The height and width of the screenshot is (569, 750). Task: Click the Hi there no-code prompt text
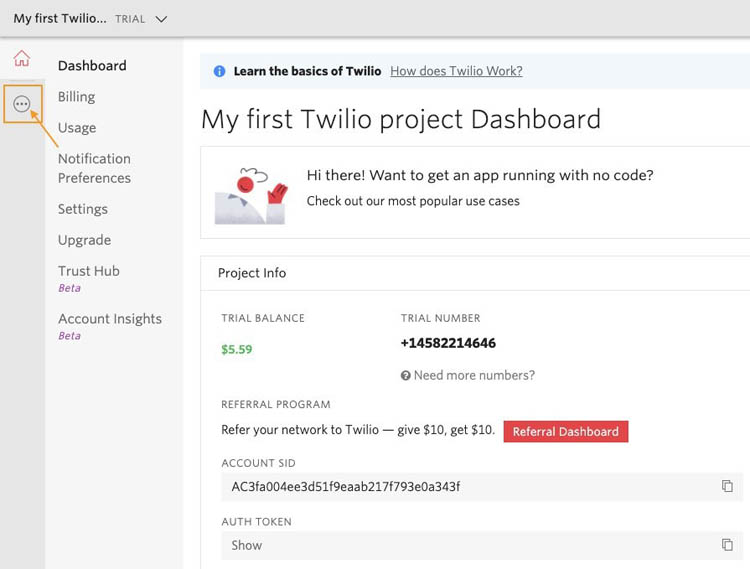tap(480, 175)
